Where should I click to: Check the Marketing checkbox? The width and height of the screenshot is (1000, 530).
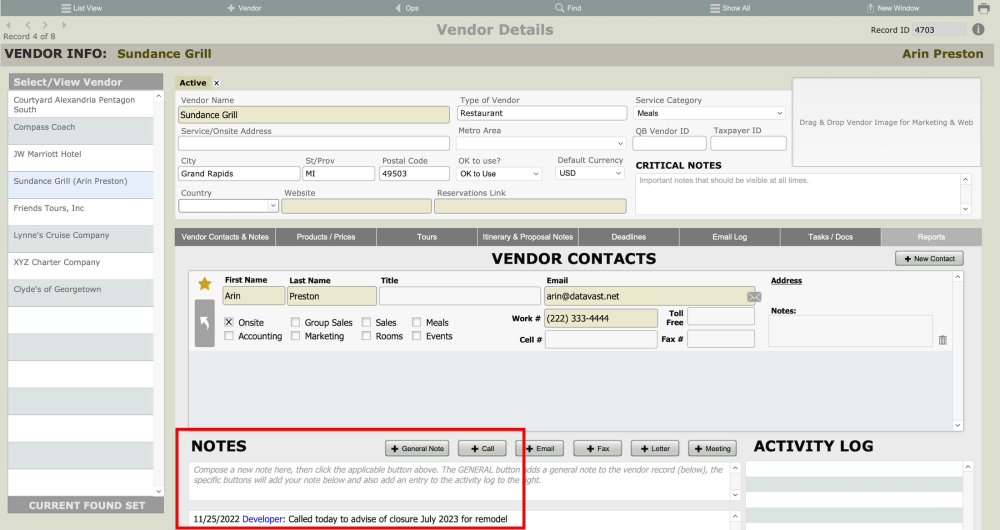point(295,335)
